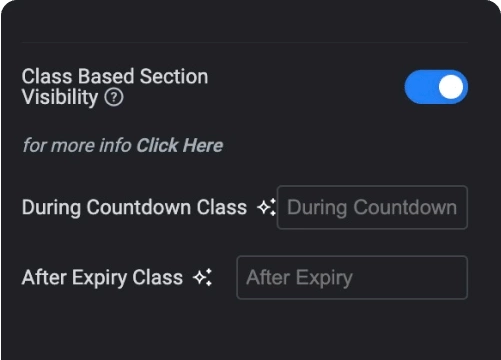501x360 pixels.
Task: Click the word Visibility beside the help icon
Action: coord(60,97)
